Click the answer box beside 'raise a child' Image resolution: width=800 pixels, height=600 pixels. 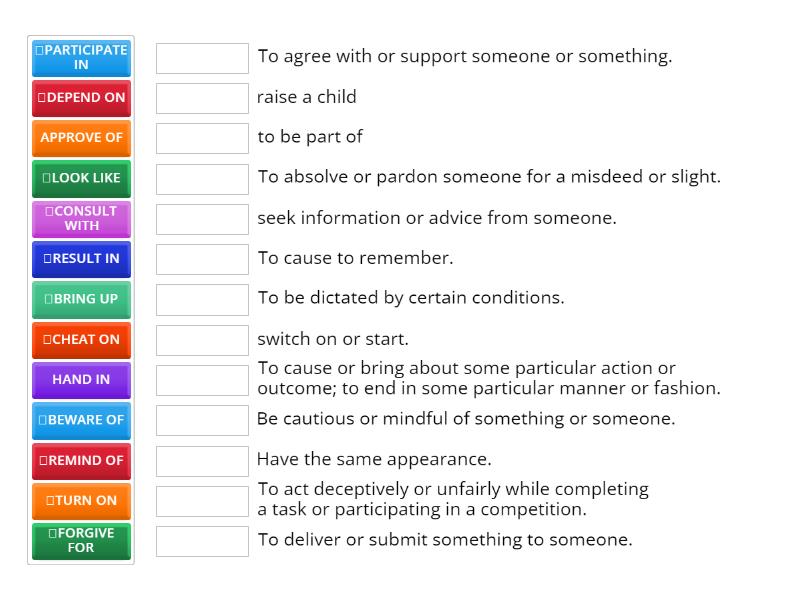click(x=202, y=97)
